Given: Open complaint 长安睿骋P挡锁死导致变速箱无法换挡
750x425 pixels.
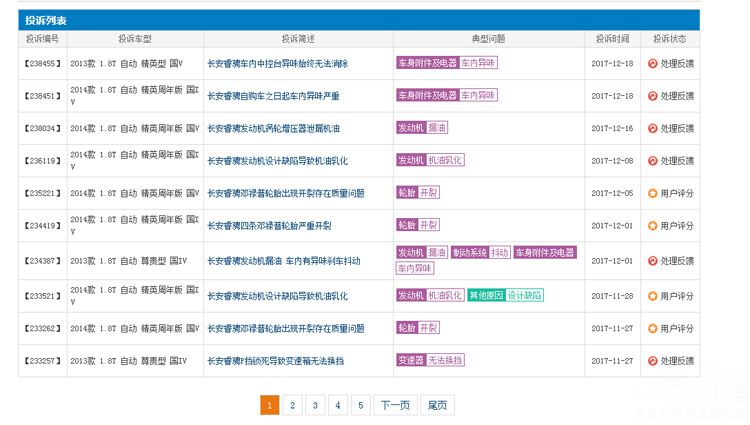Looking at the screenshot, I should click(276, 361).
